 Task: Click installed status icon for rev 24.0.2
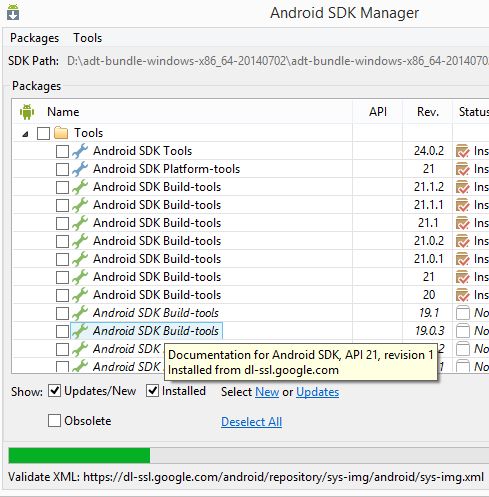click(463, 151)
